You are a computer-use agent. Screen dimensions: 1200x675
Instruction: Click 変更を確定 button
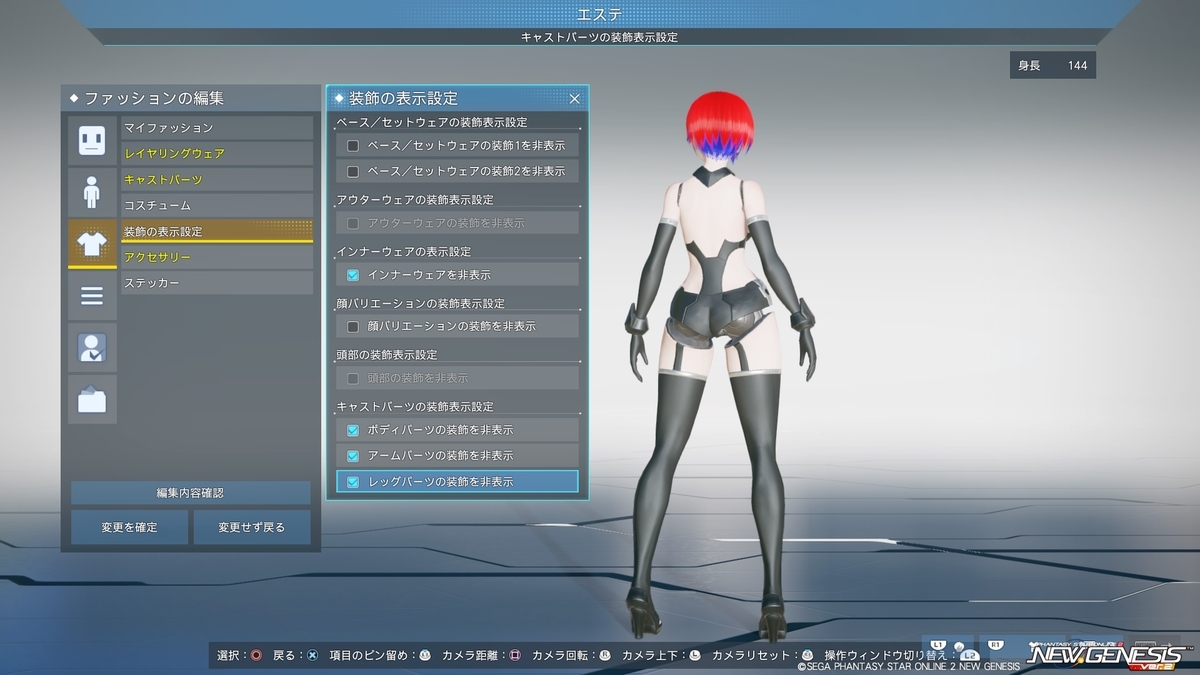(x=129, y=527)
